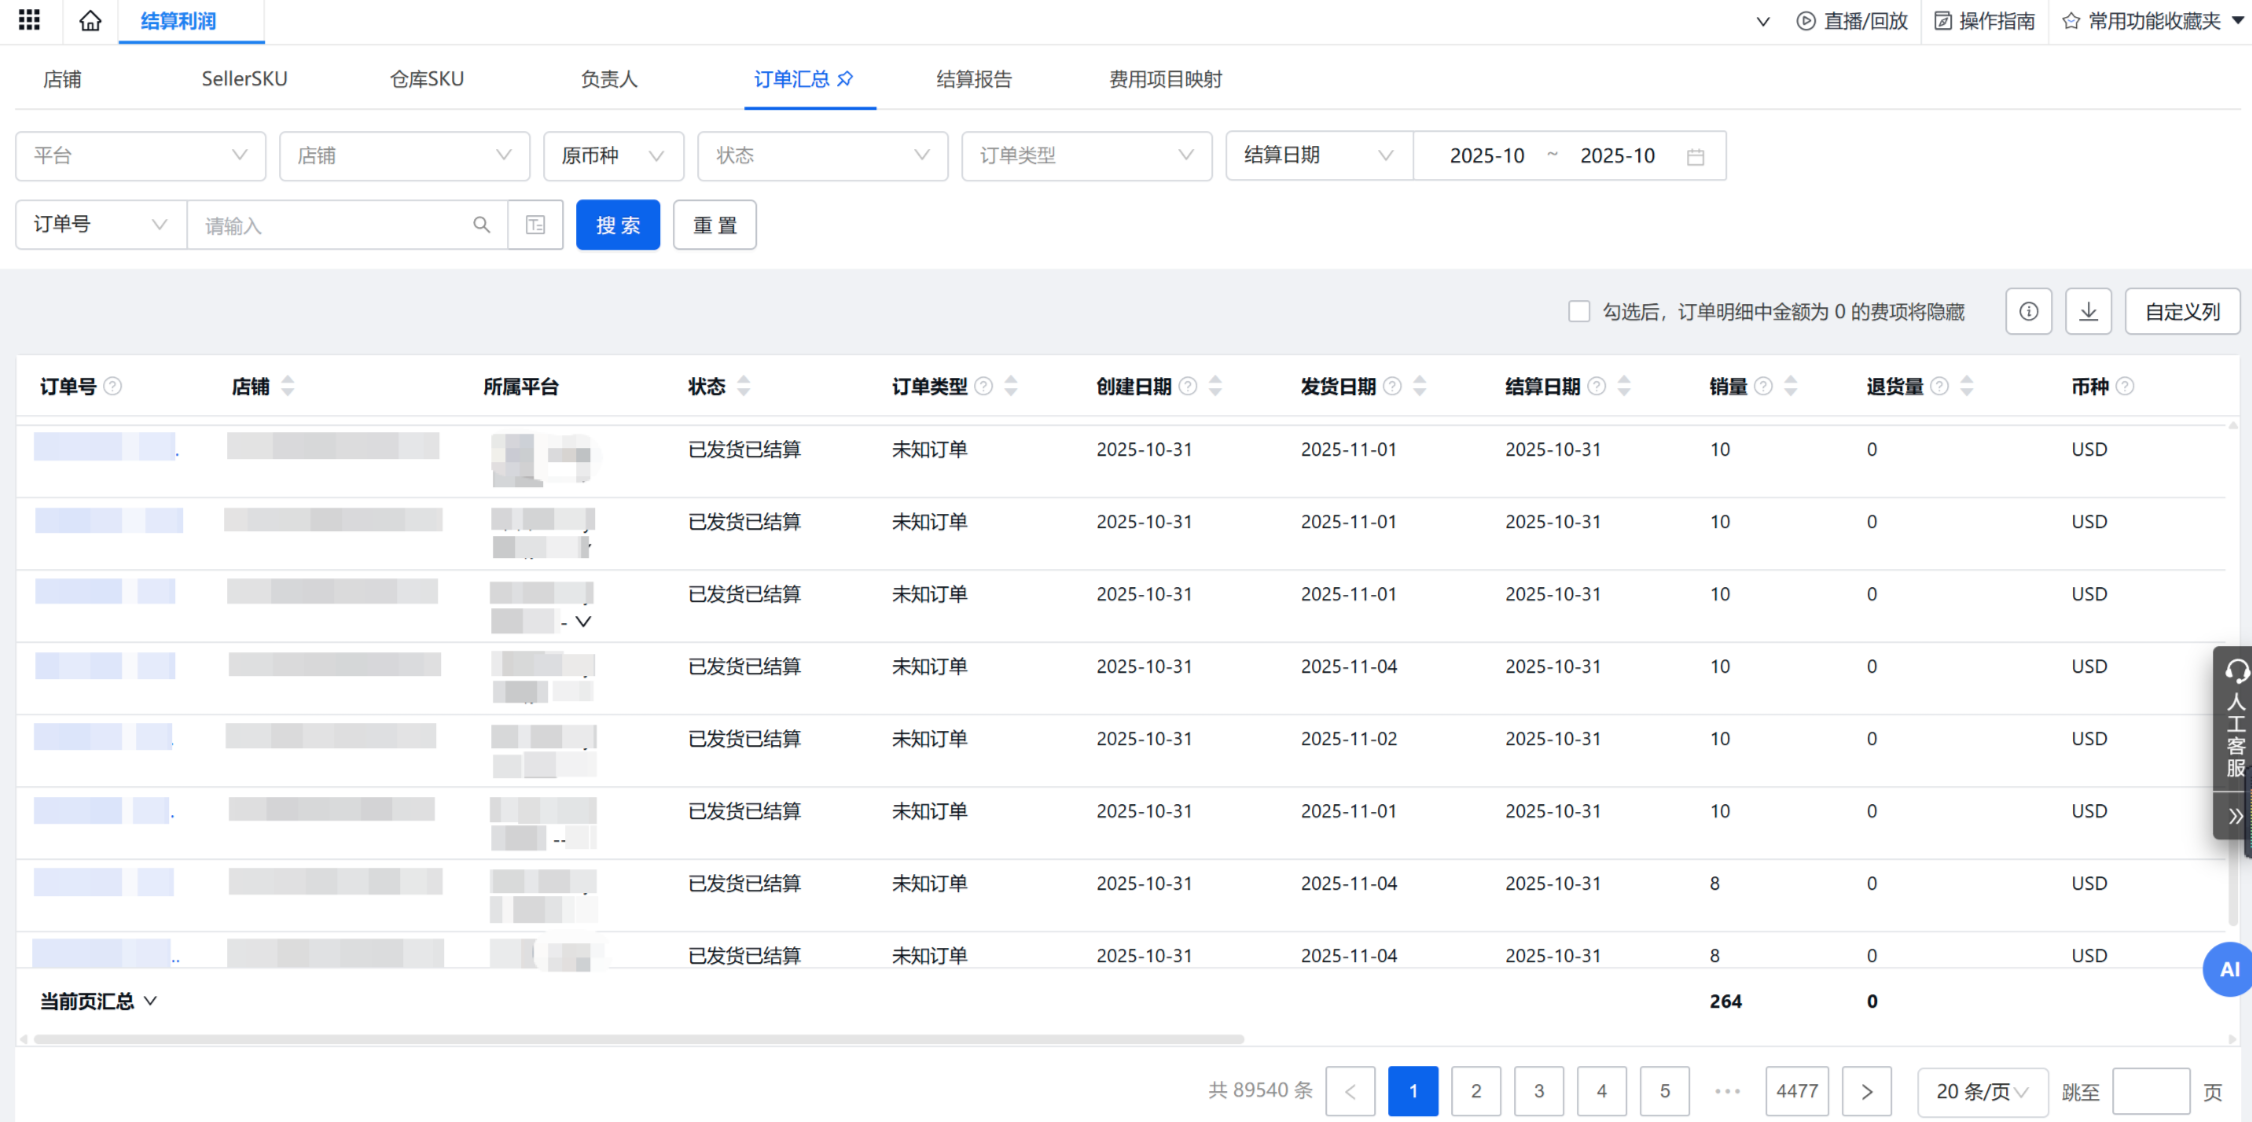
Task: Open the 人工客服 headset widget
Action: pyautogui.click(x=2235, y=720)
